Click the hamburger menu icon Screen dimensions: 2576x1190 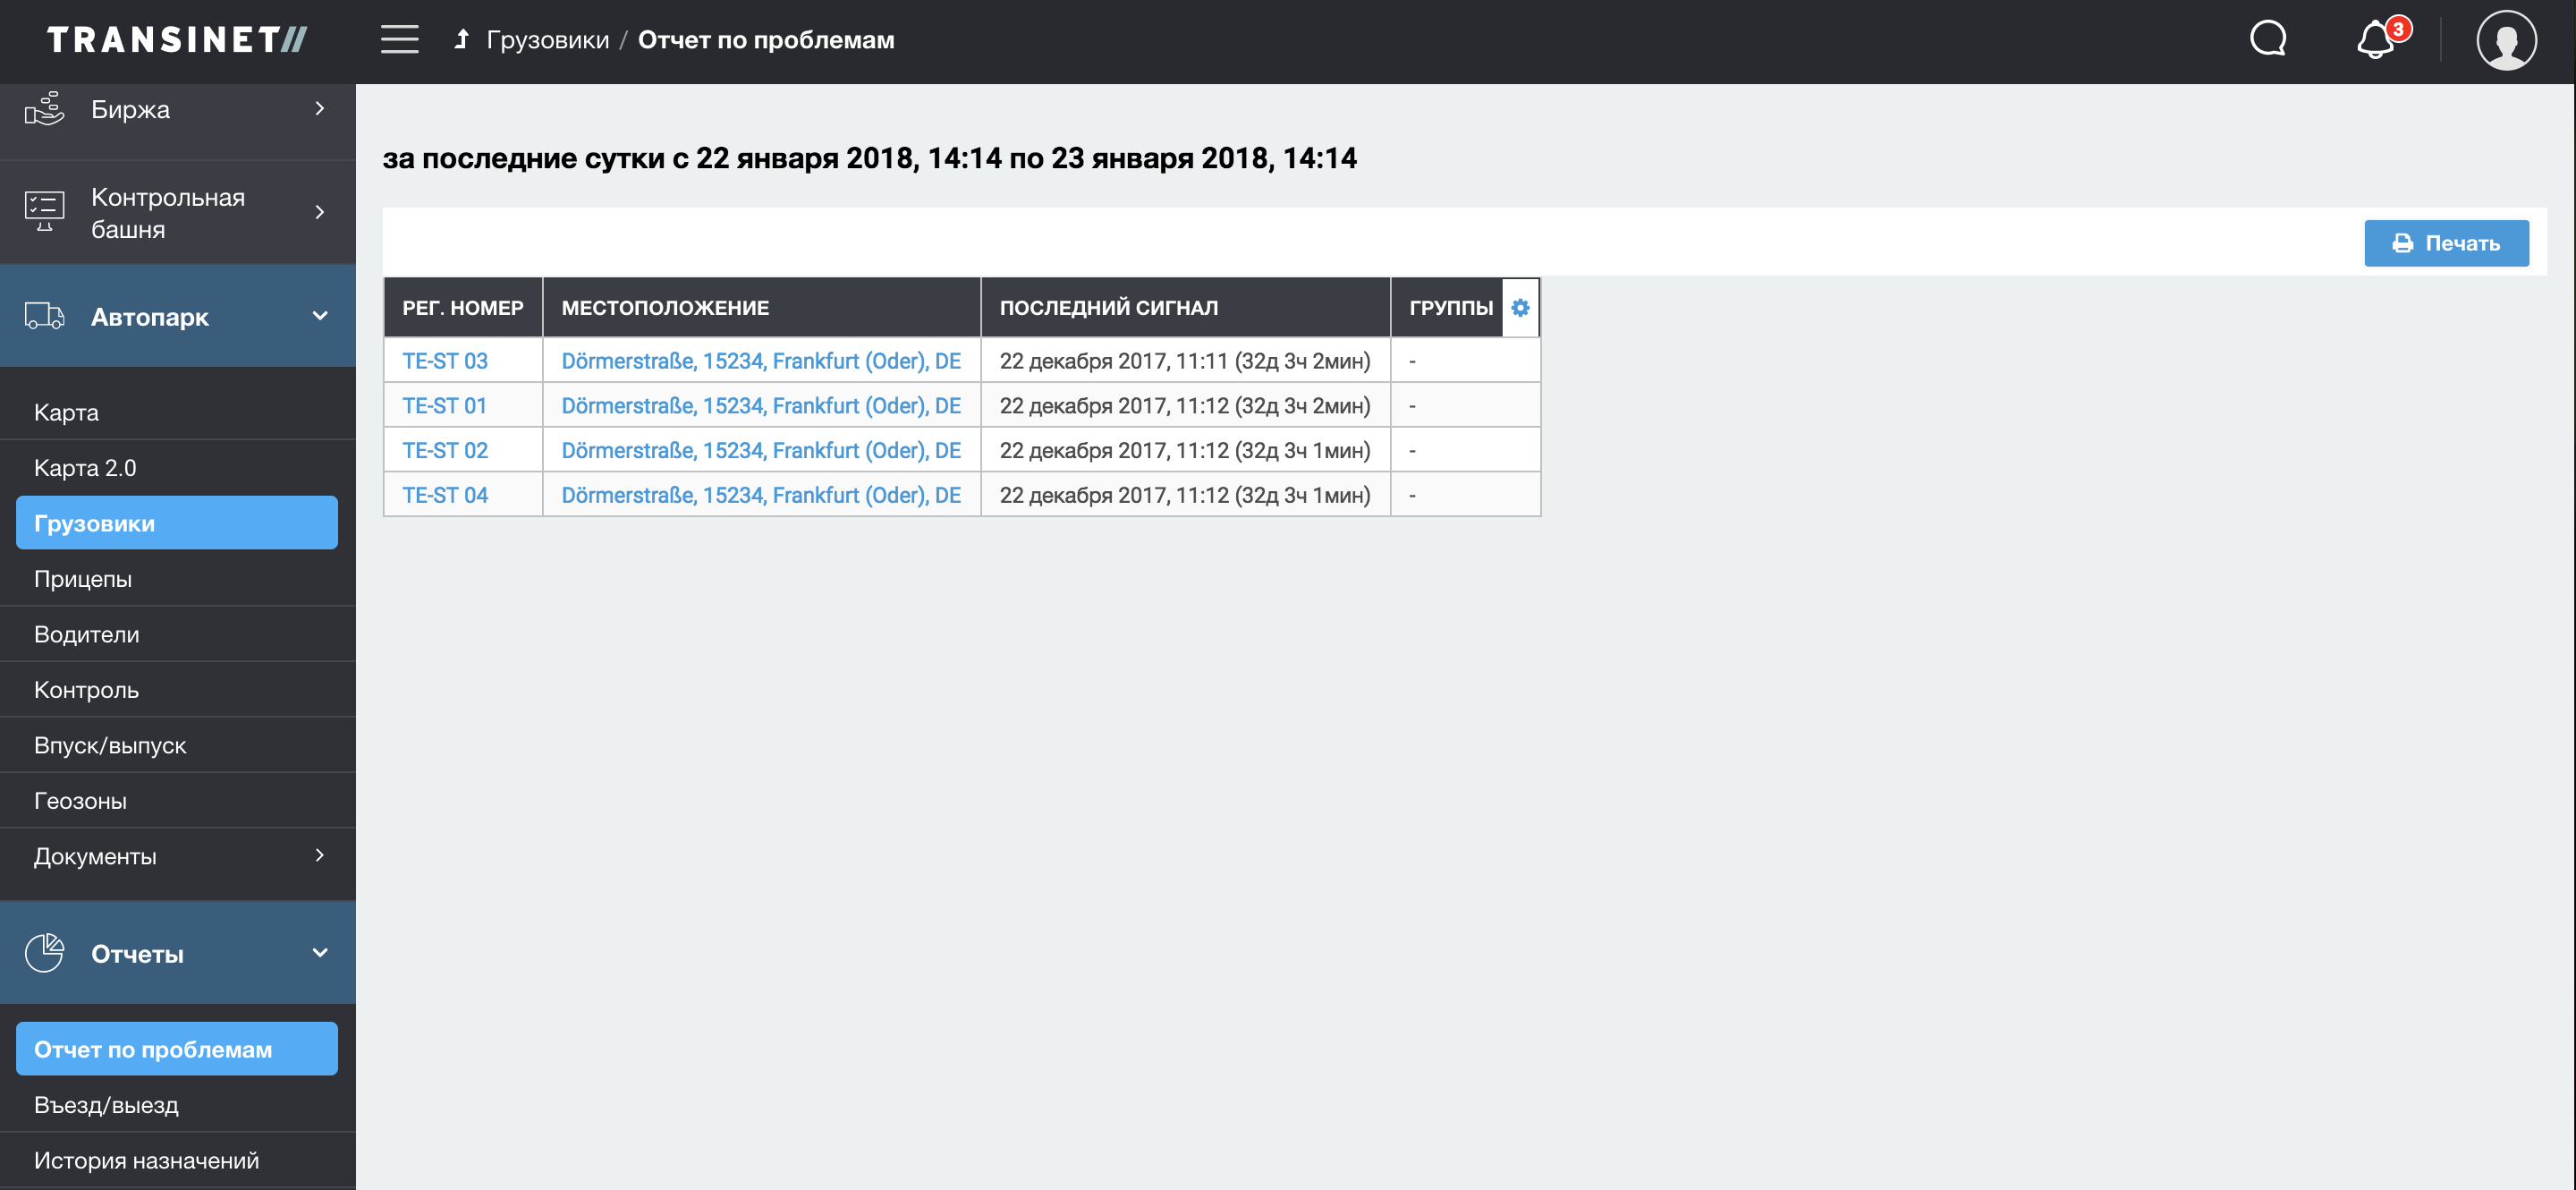(399, 40)
